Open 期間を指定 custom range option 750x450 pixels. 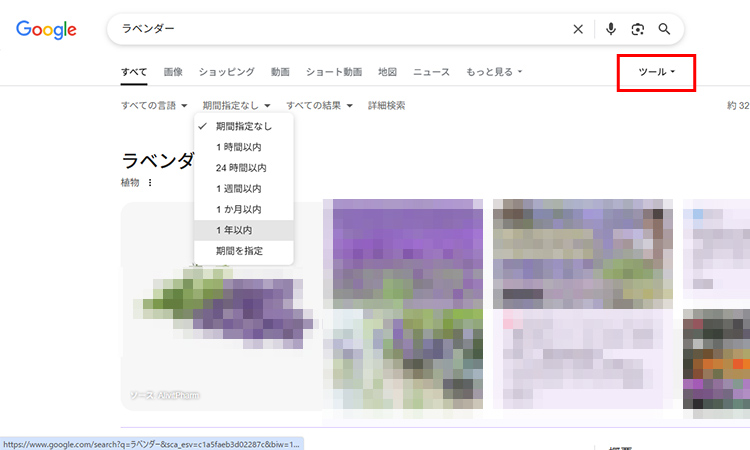(x=239, y=251)
